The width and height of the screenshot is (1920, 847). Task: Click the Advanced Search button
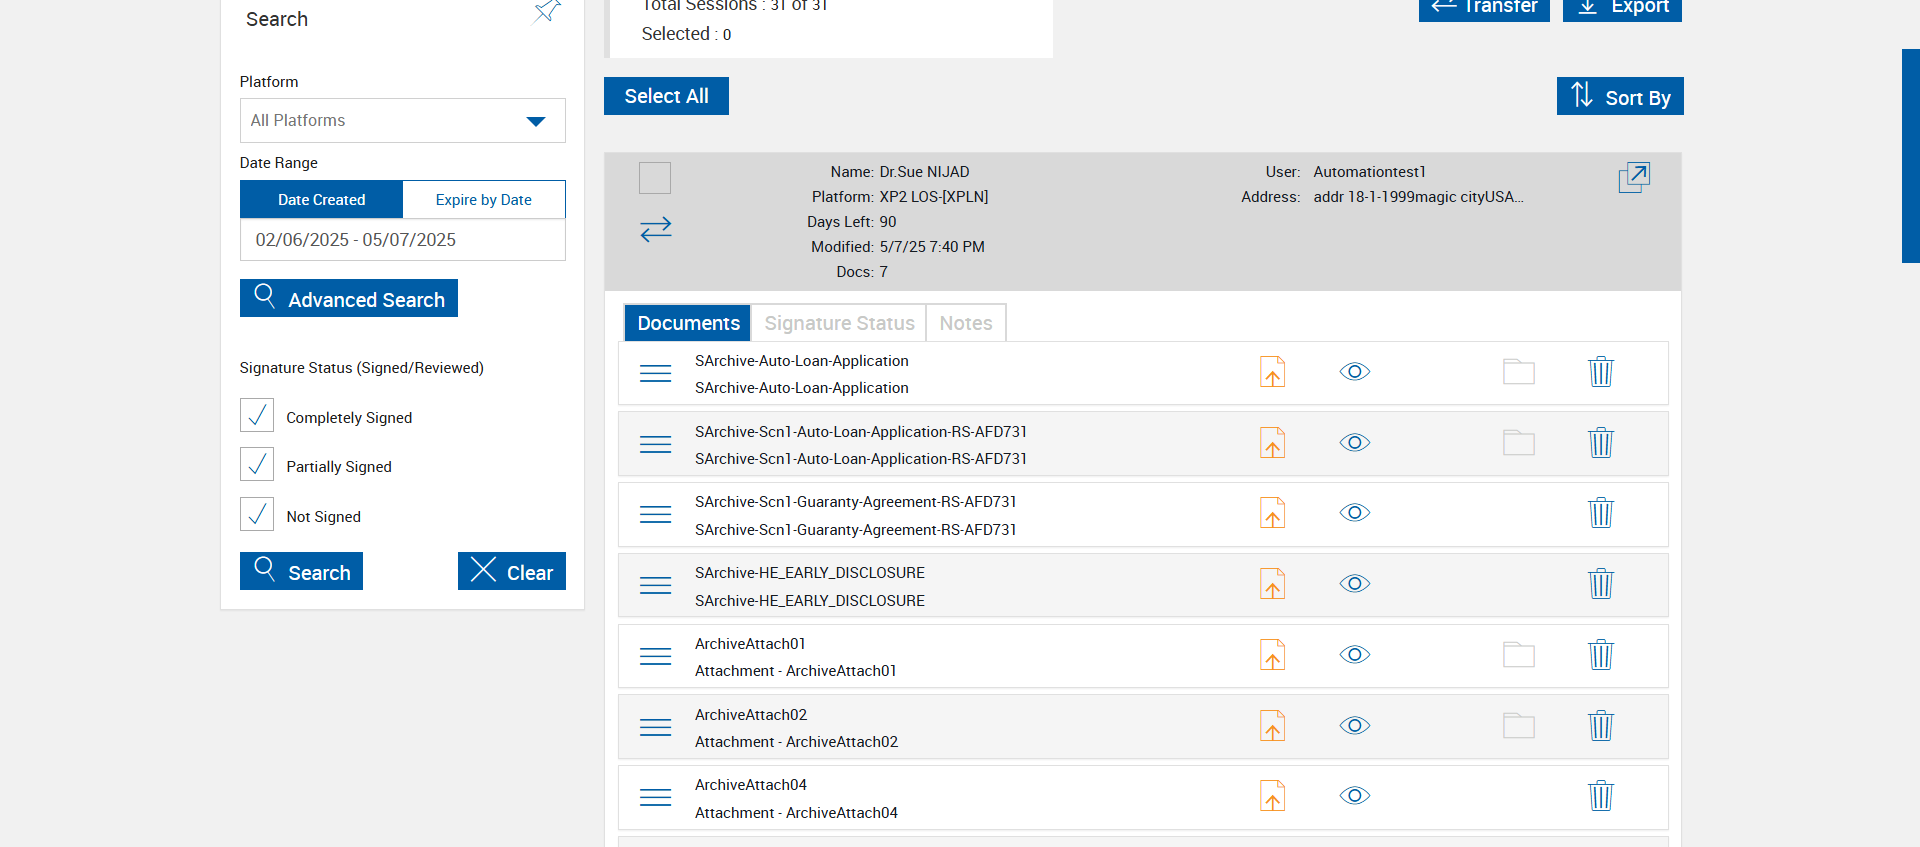coord(349,298)
